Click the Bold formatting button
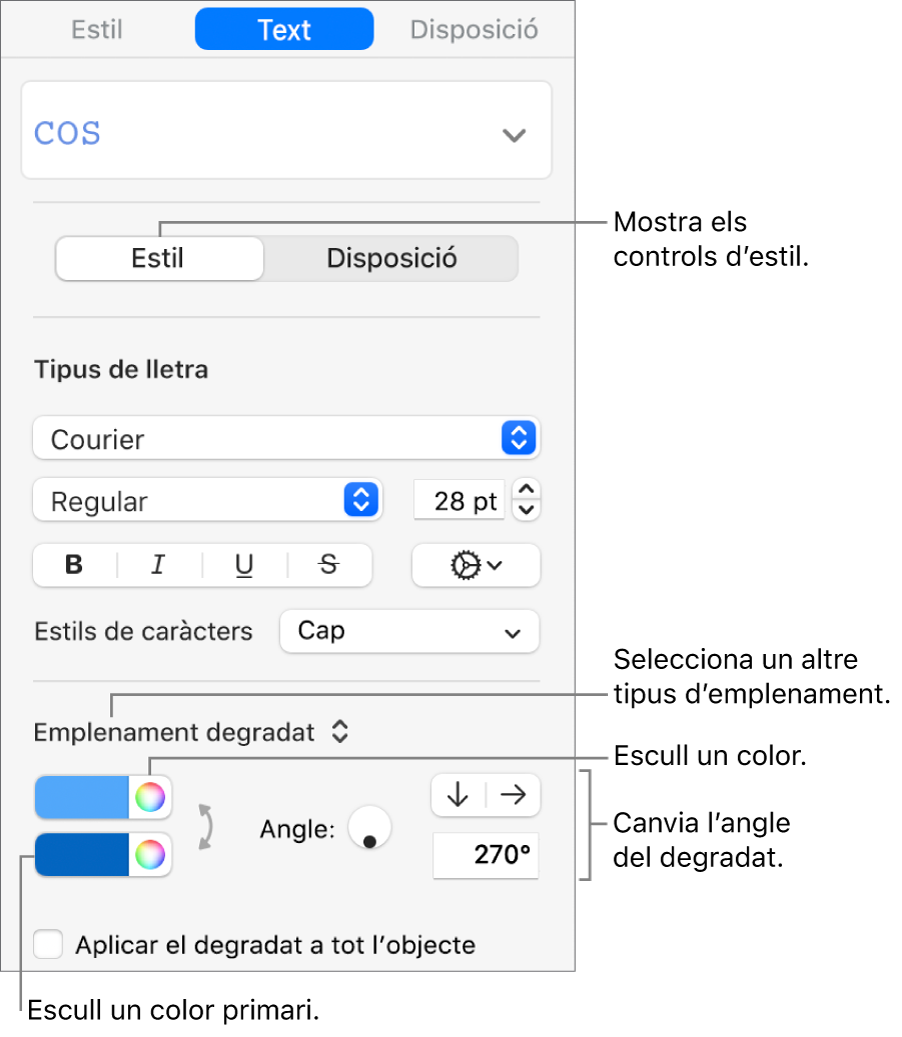 click(x=74, y=566)
